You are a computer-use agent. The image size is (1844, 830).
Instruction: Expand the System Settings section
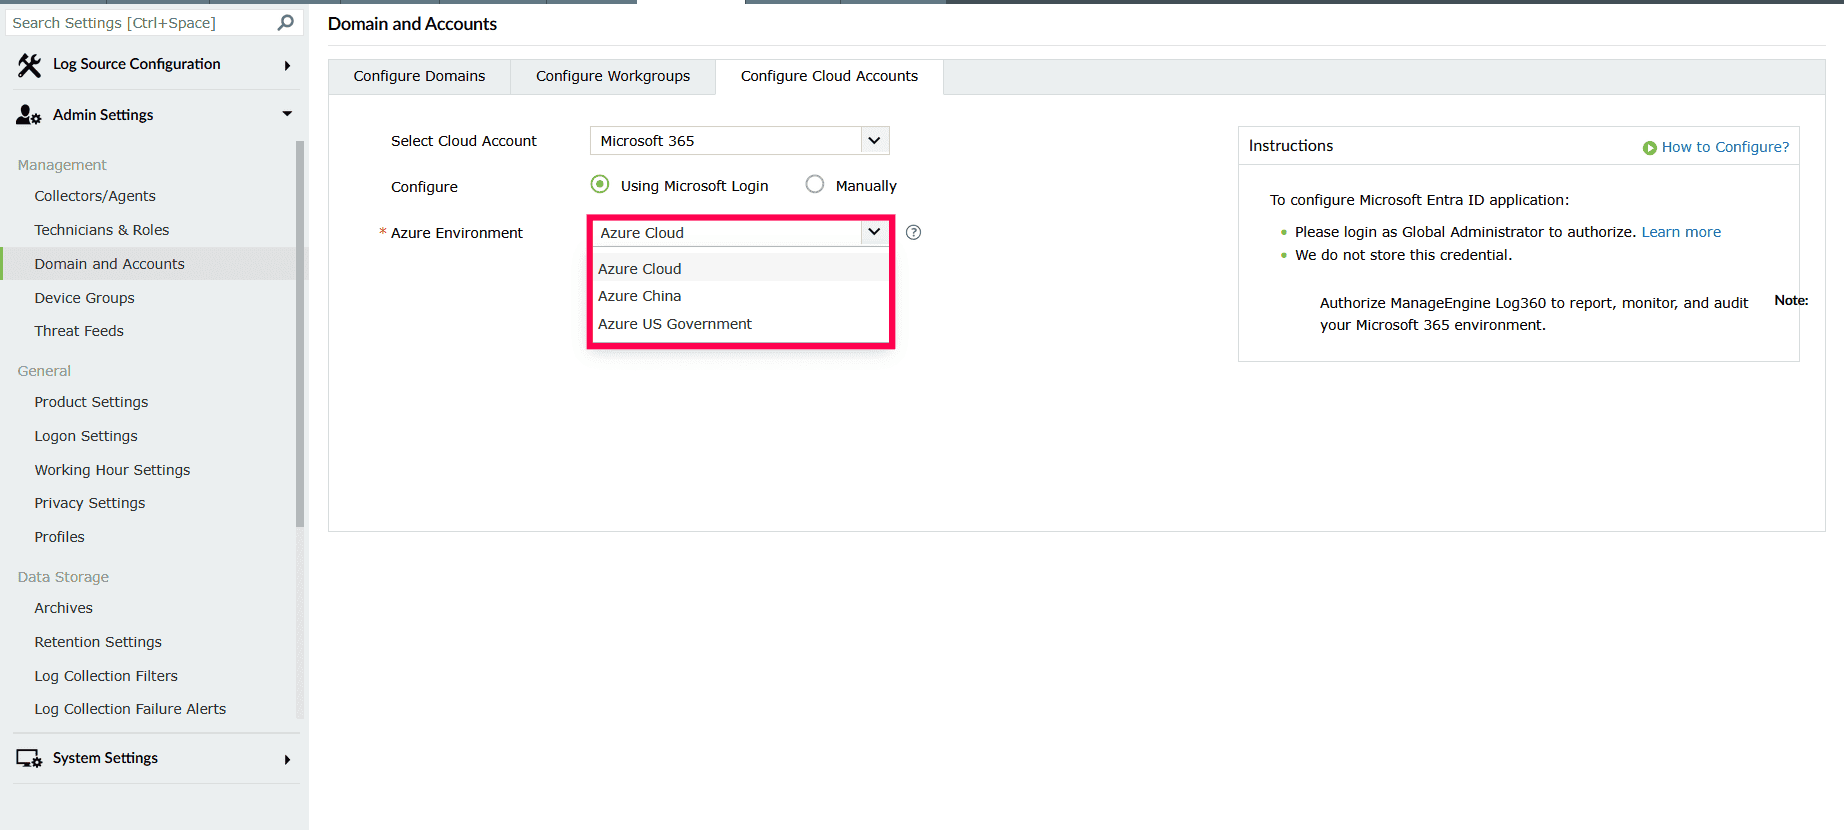tap(287, 759)
